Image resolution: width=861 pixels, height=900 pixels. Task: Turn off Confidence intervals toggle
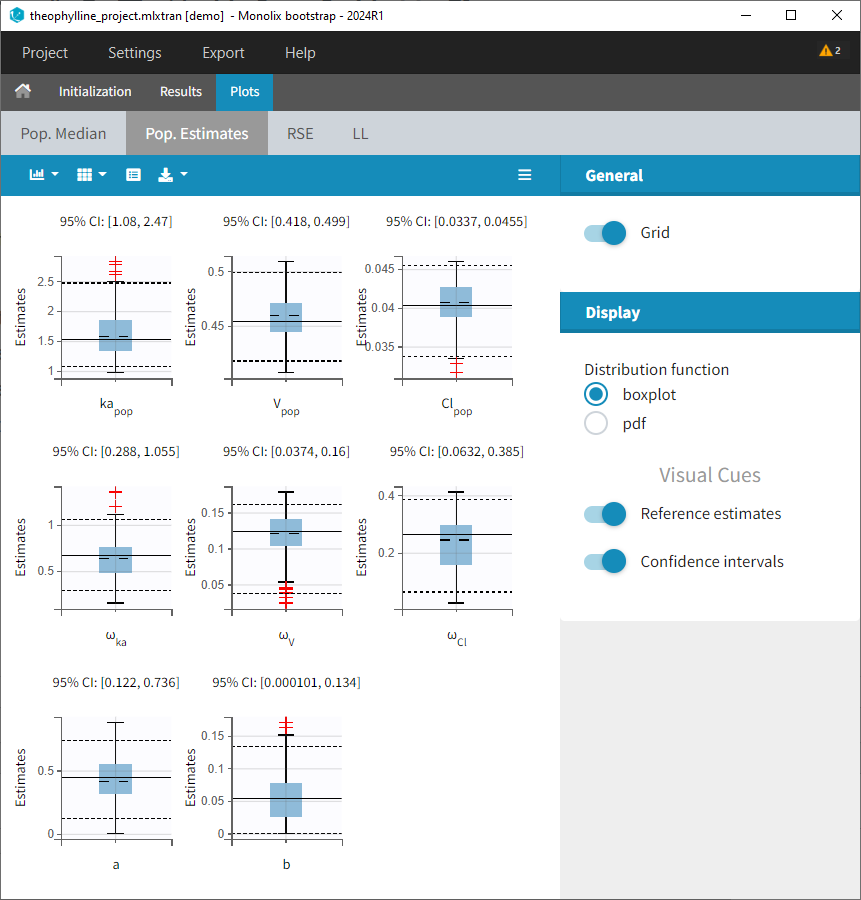pyautogui.click(x=605, y=562)
